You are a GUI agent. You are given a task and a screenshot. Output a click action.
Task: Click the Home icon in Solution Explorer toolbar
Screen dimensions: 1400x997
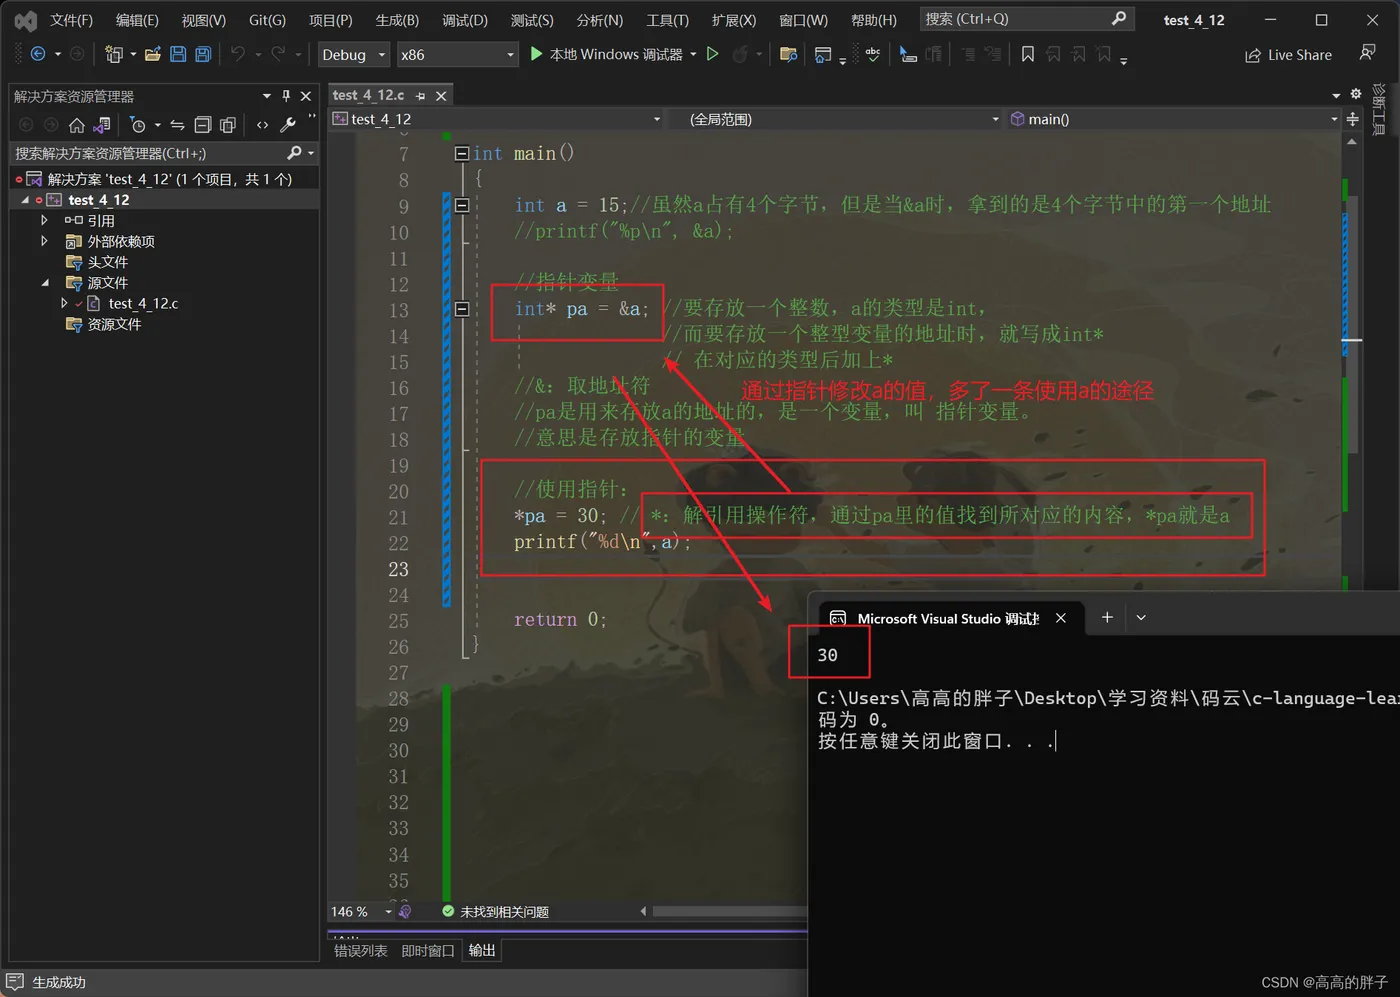(x=76, y=125)
